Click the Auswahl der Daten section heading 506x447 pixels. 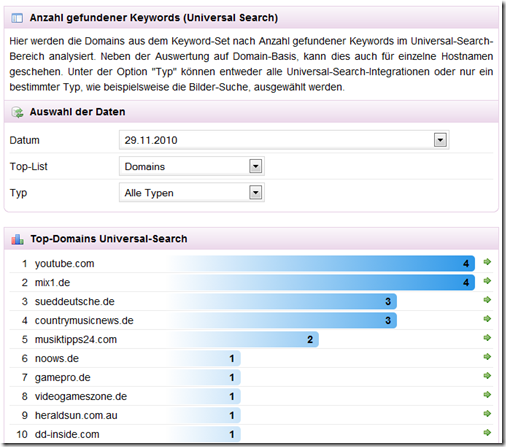pos(78,112)
